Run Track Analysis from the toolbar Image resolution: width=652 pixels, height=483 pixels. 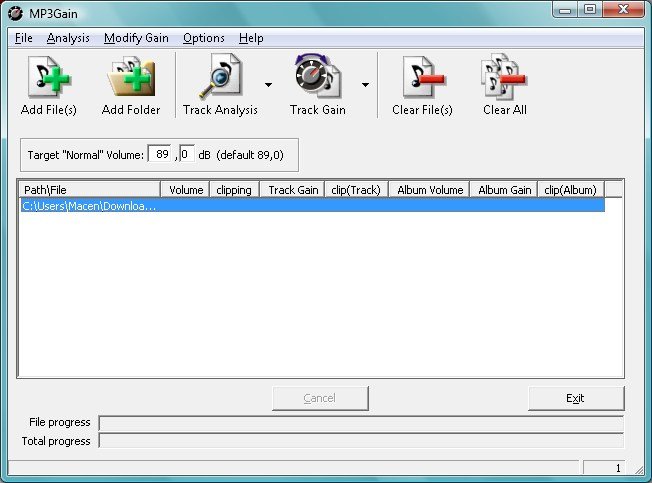(x=220, y=85)
